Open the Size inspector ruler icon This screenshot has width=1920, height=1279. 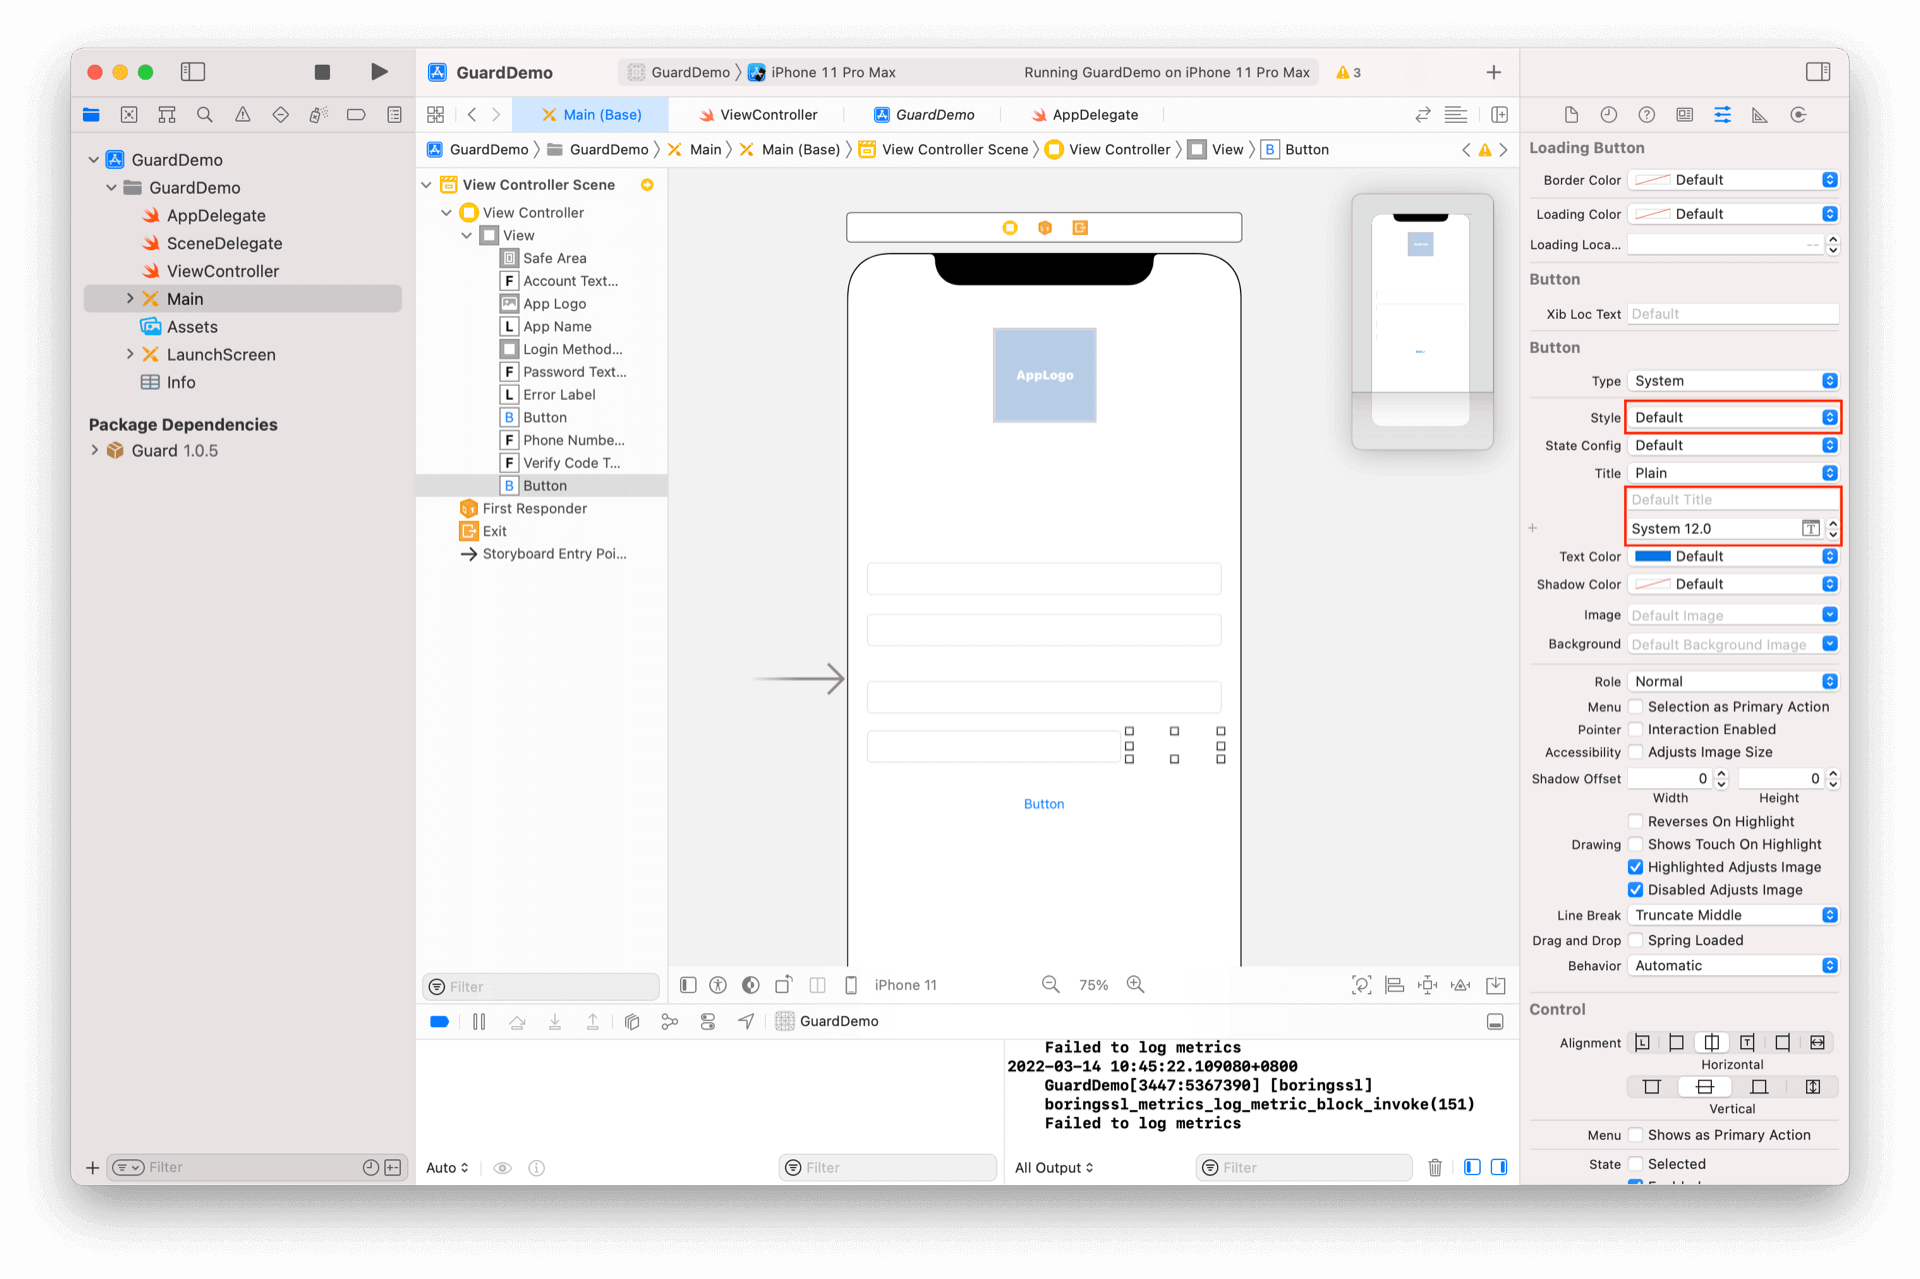pos(1760,115)
